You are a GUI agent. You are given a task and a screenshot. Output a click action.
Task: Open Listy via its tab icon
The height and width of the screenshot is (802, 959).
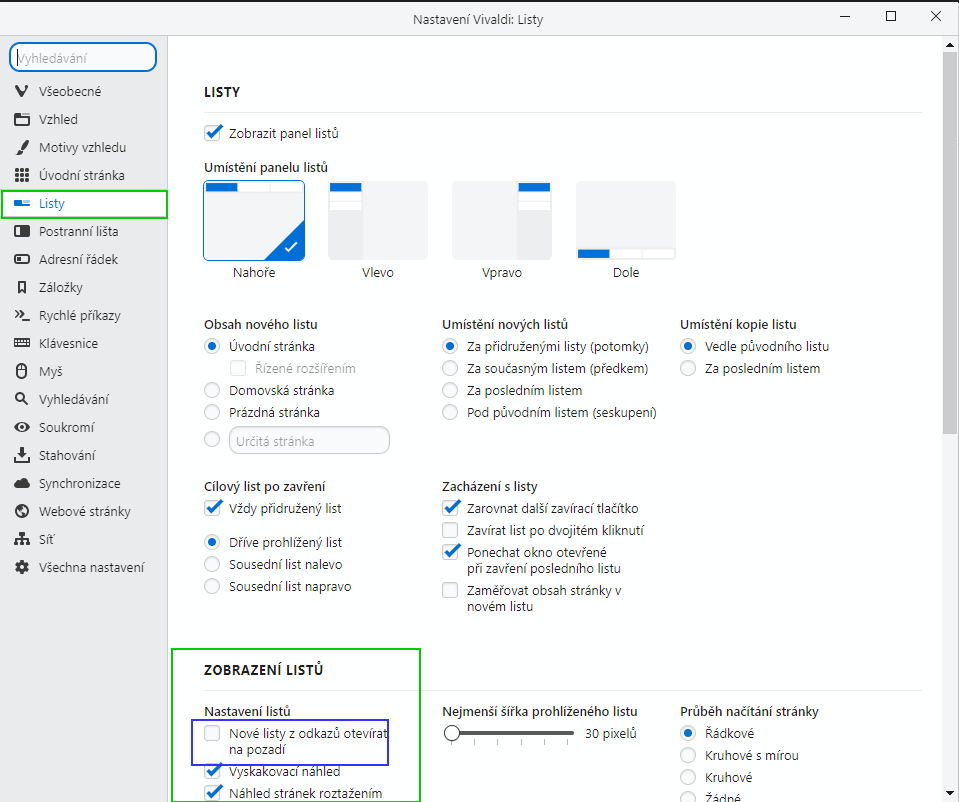pyautogui.click(x=21, y=204)
